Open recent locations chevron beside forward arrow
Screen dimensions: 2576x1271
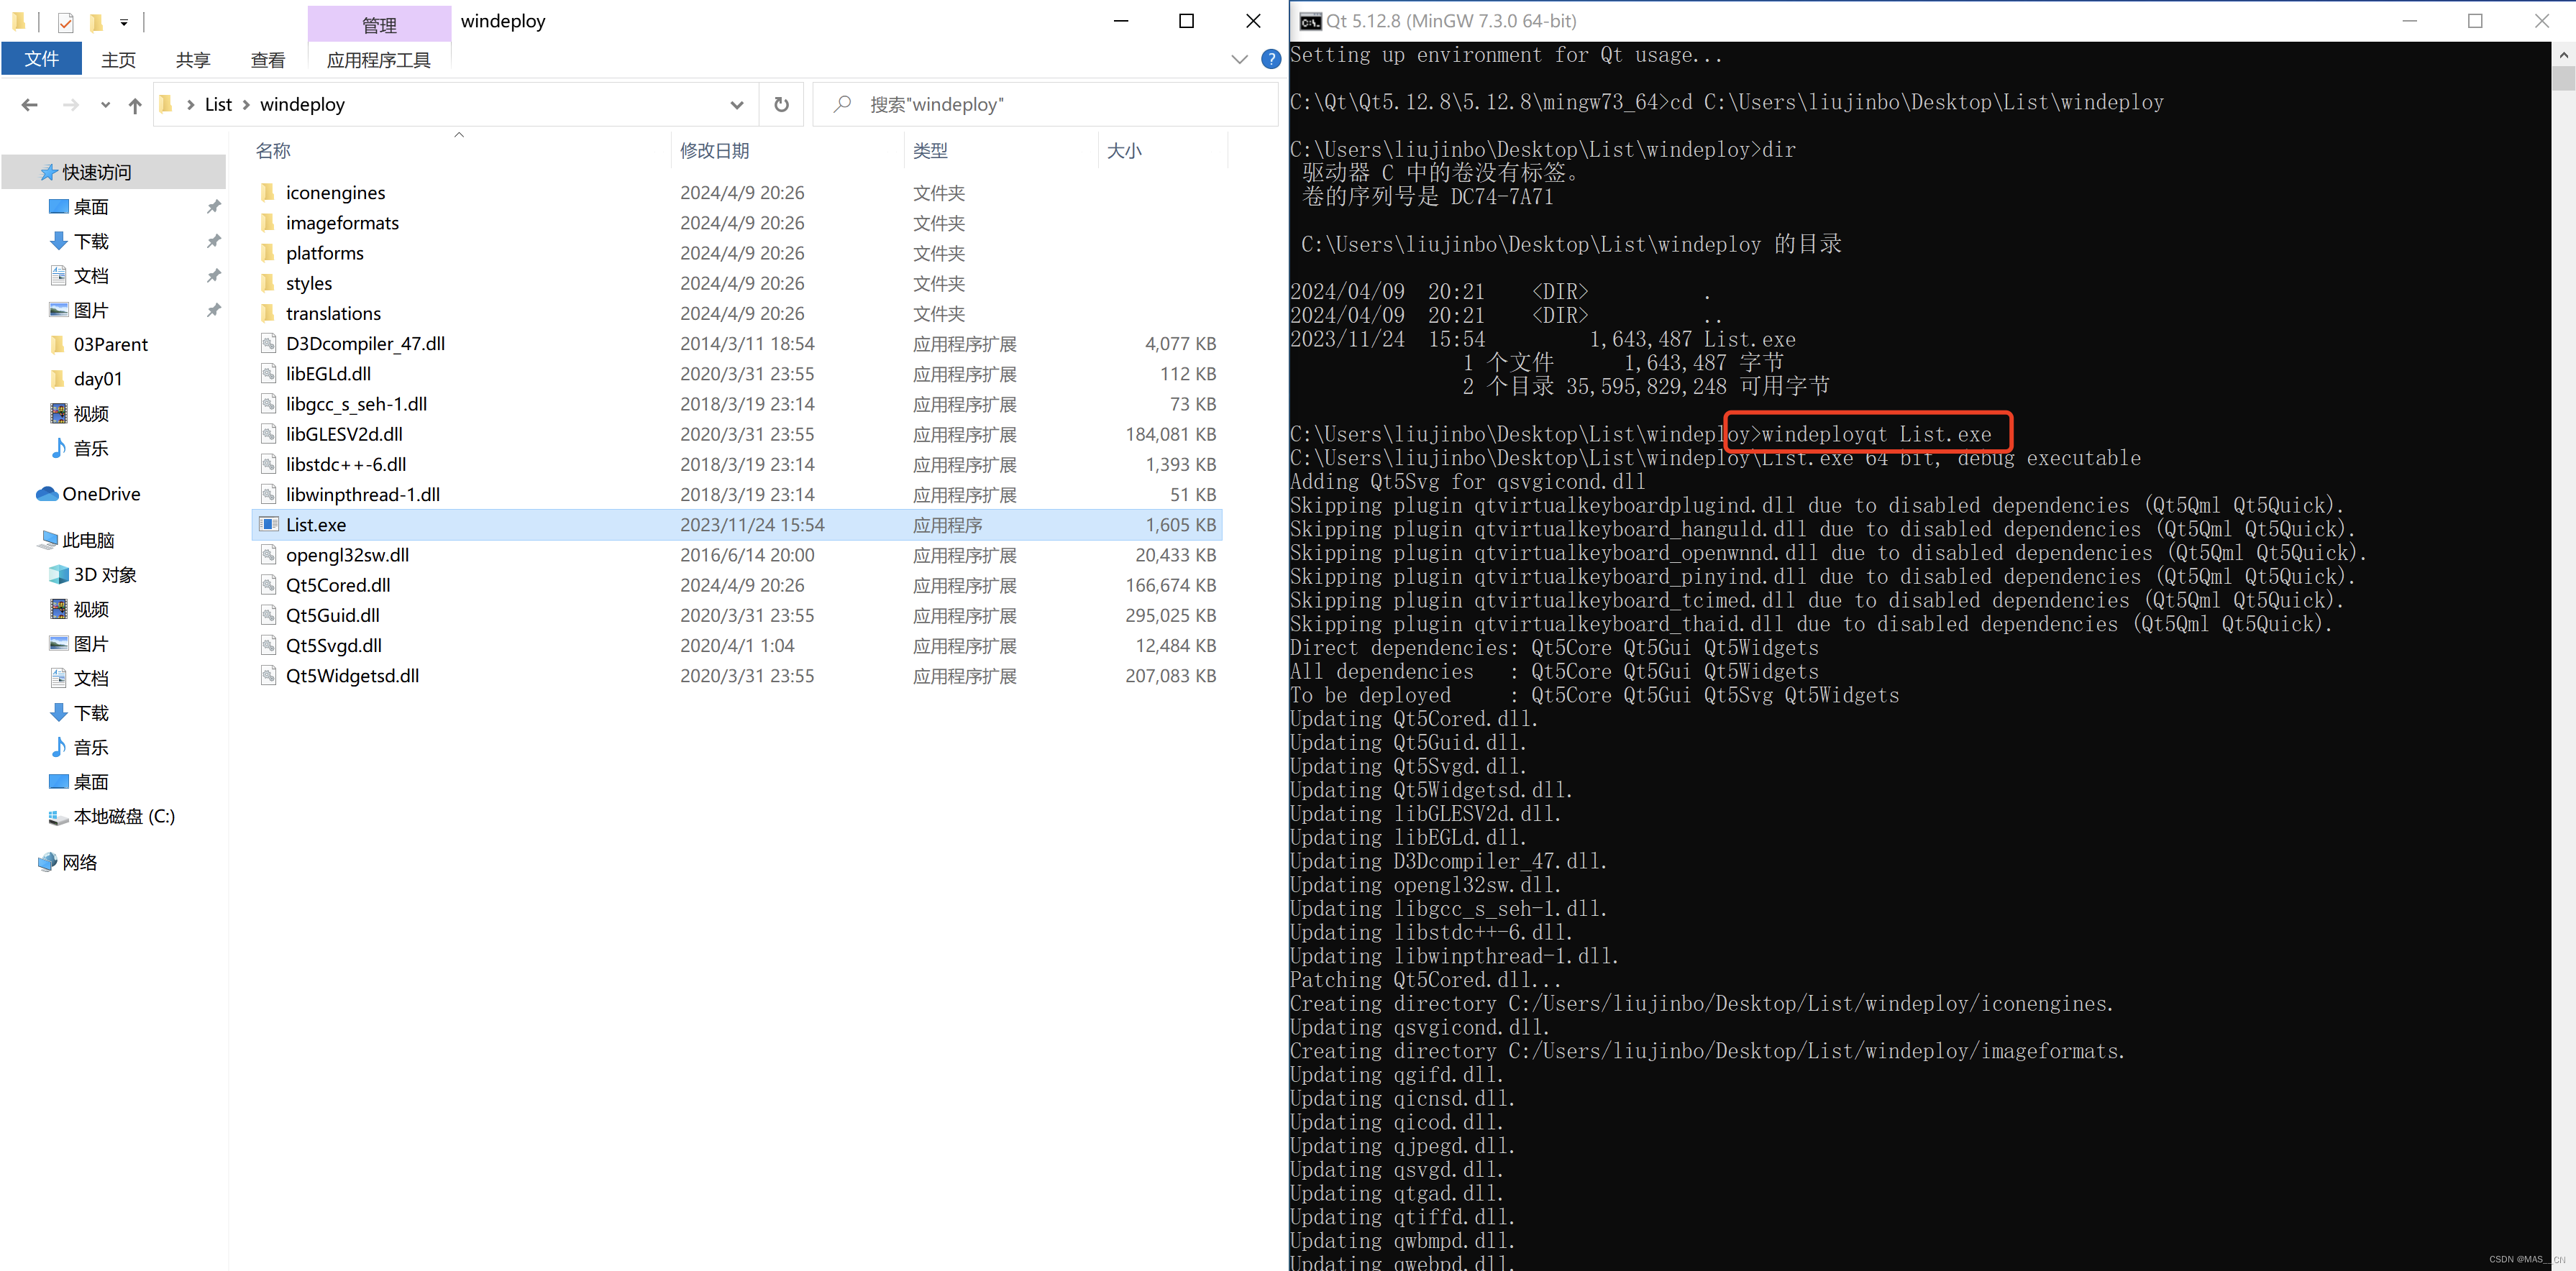pos(105,104)
